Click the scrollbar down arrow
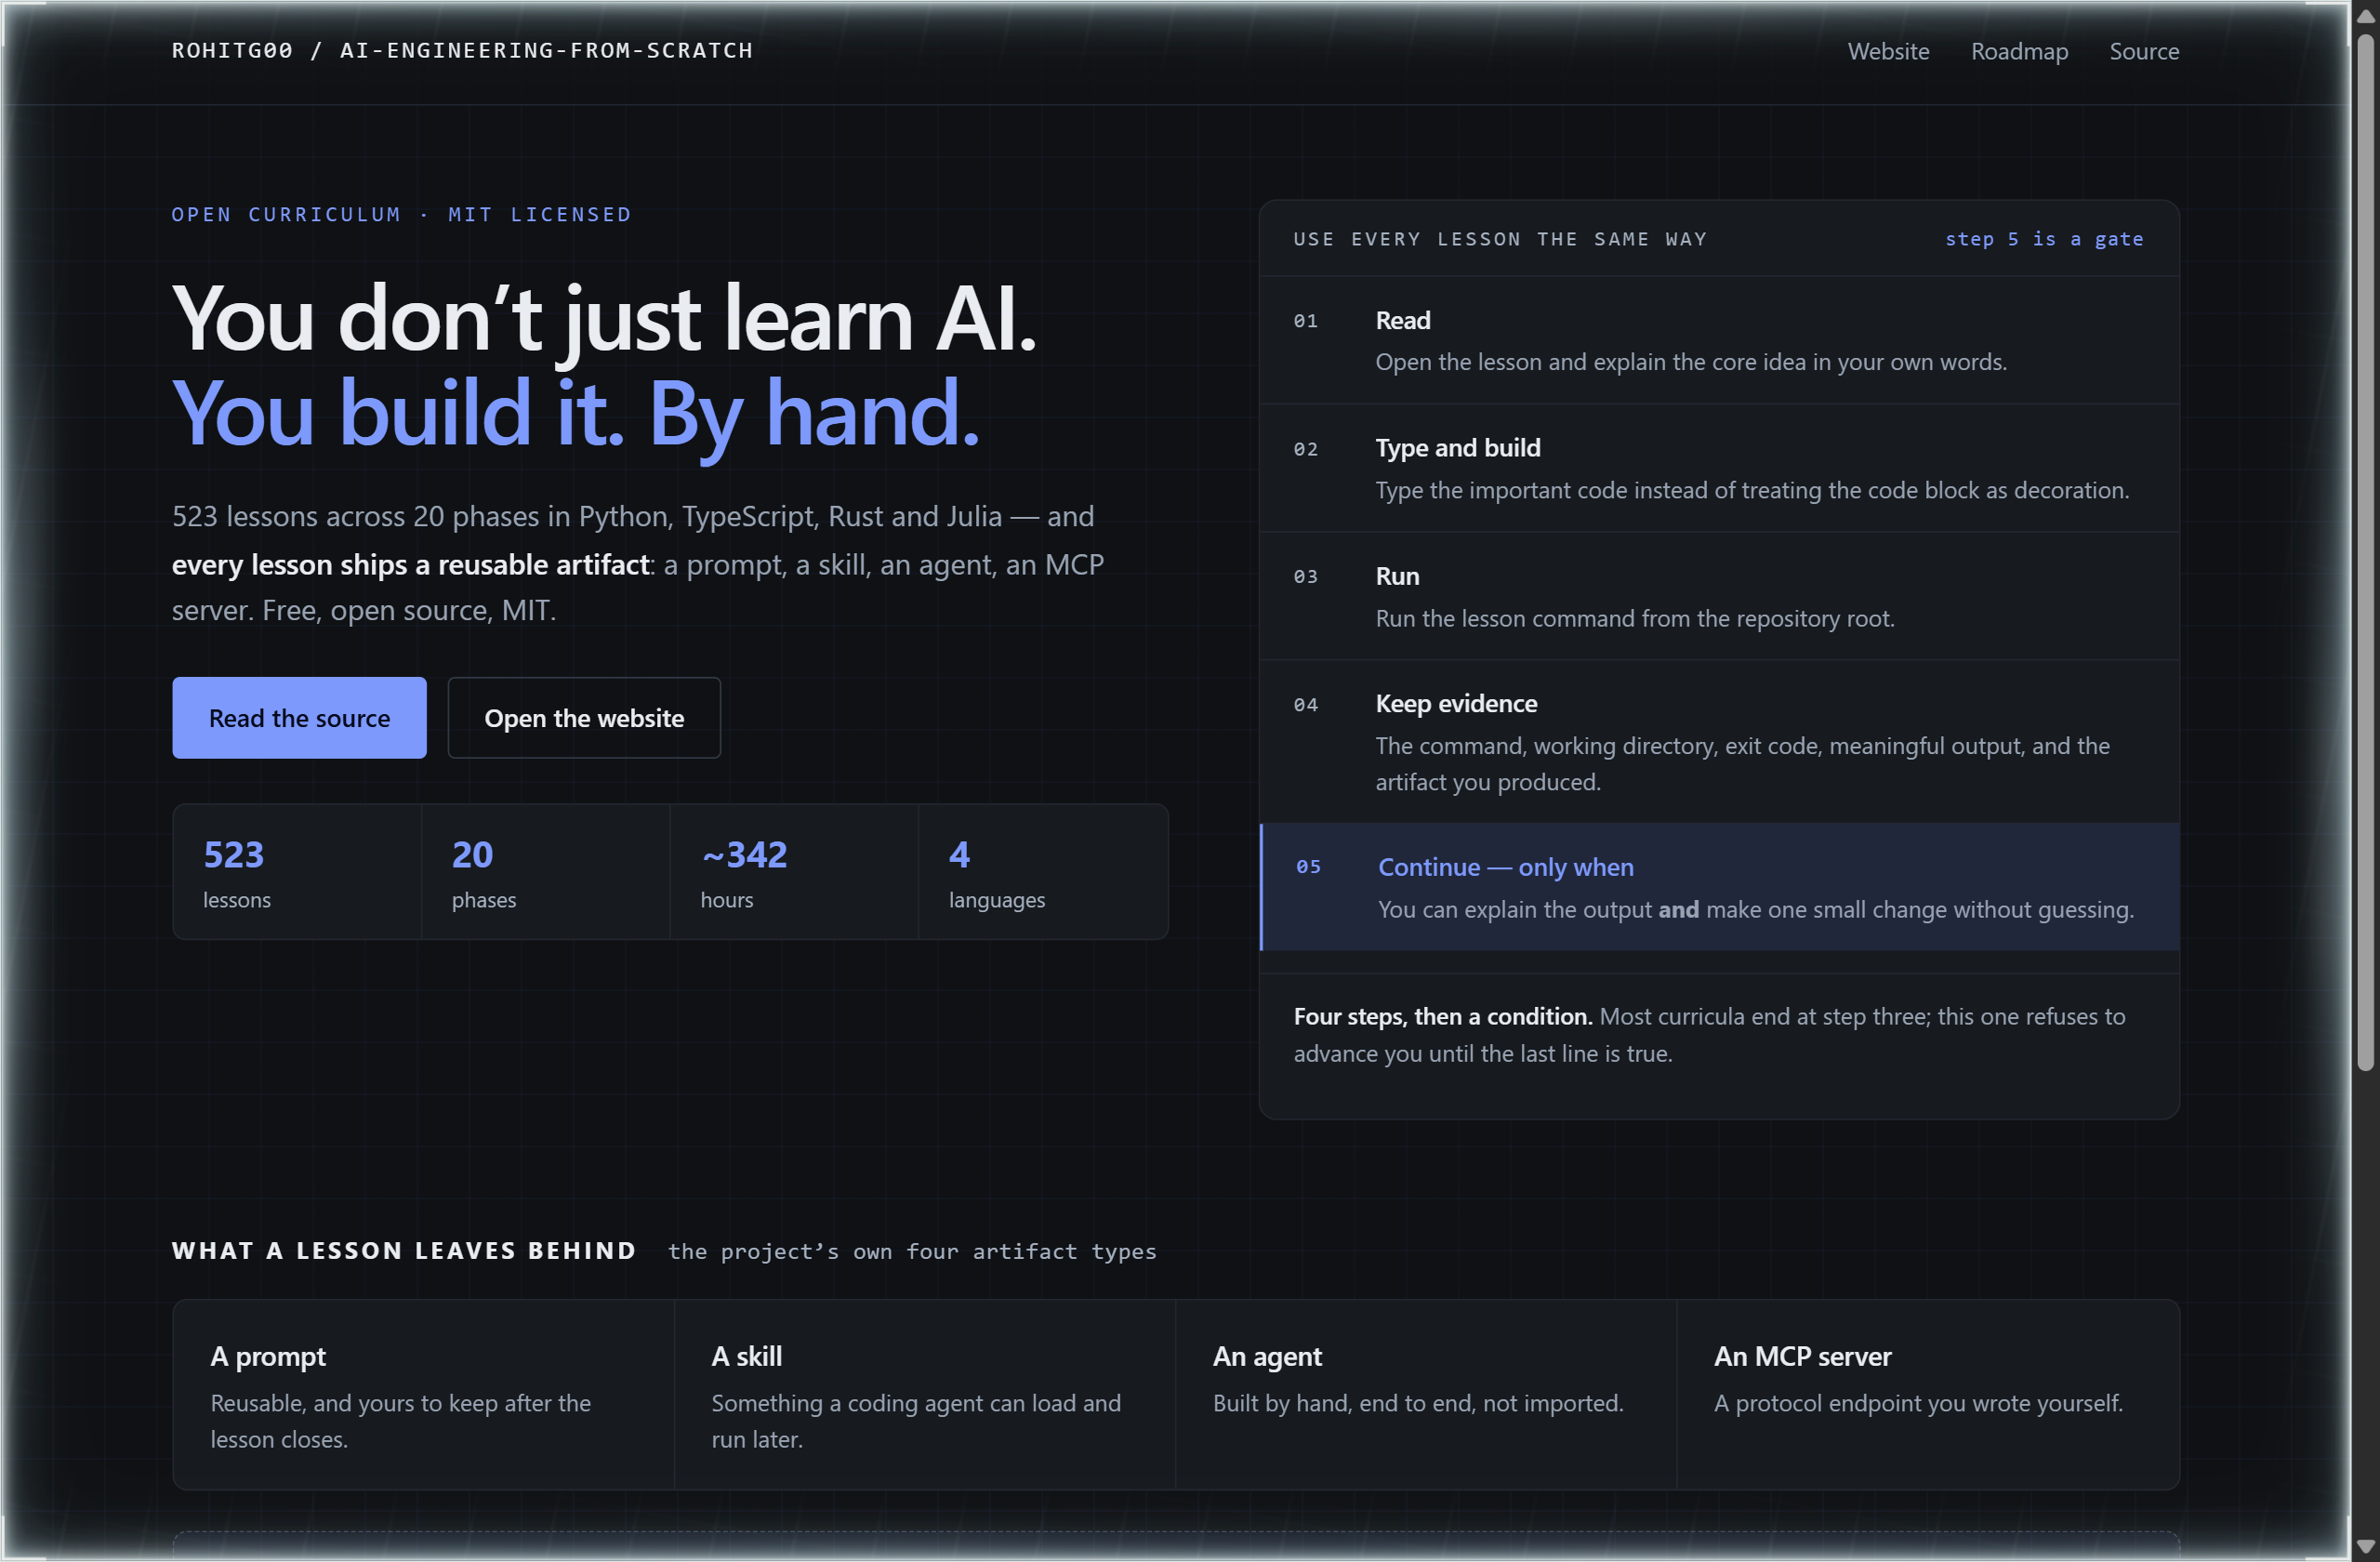This screenshot has height=1562, width=2380. (2365, 1546)
